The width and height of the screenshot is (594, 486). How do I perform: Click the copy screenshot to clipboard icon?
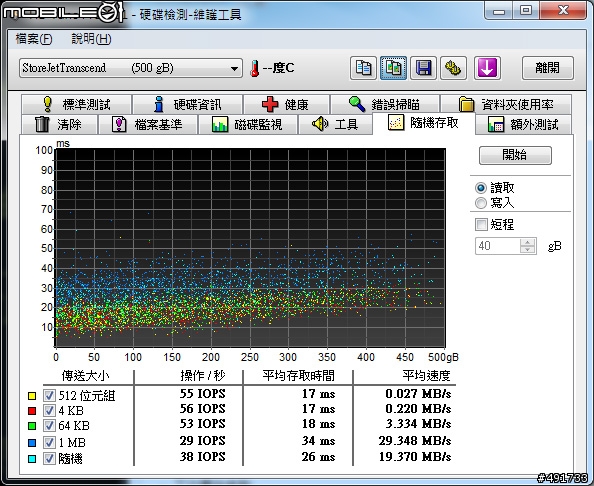click(393, 68)
